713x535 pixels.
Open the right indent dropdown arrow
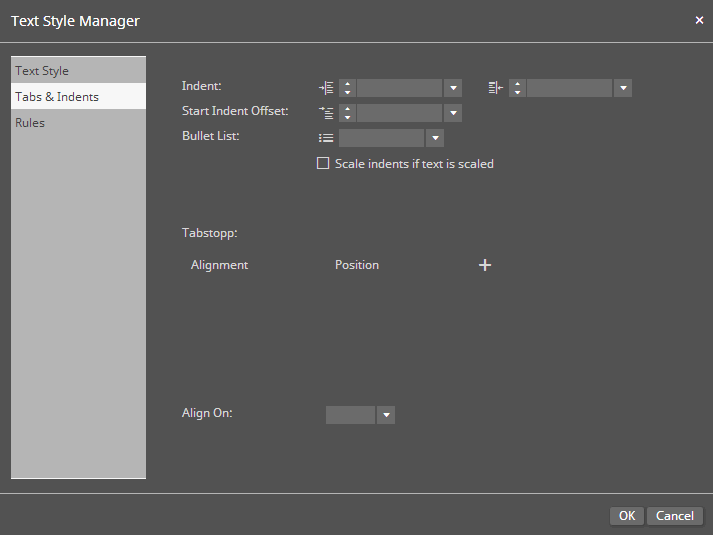pos(623,88)
